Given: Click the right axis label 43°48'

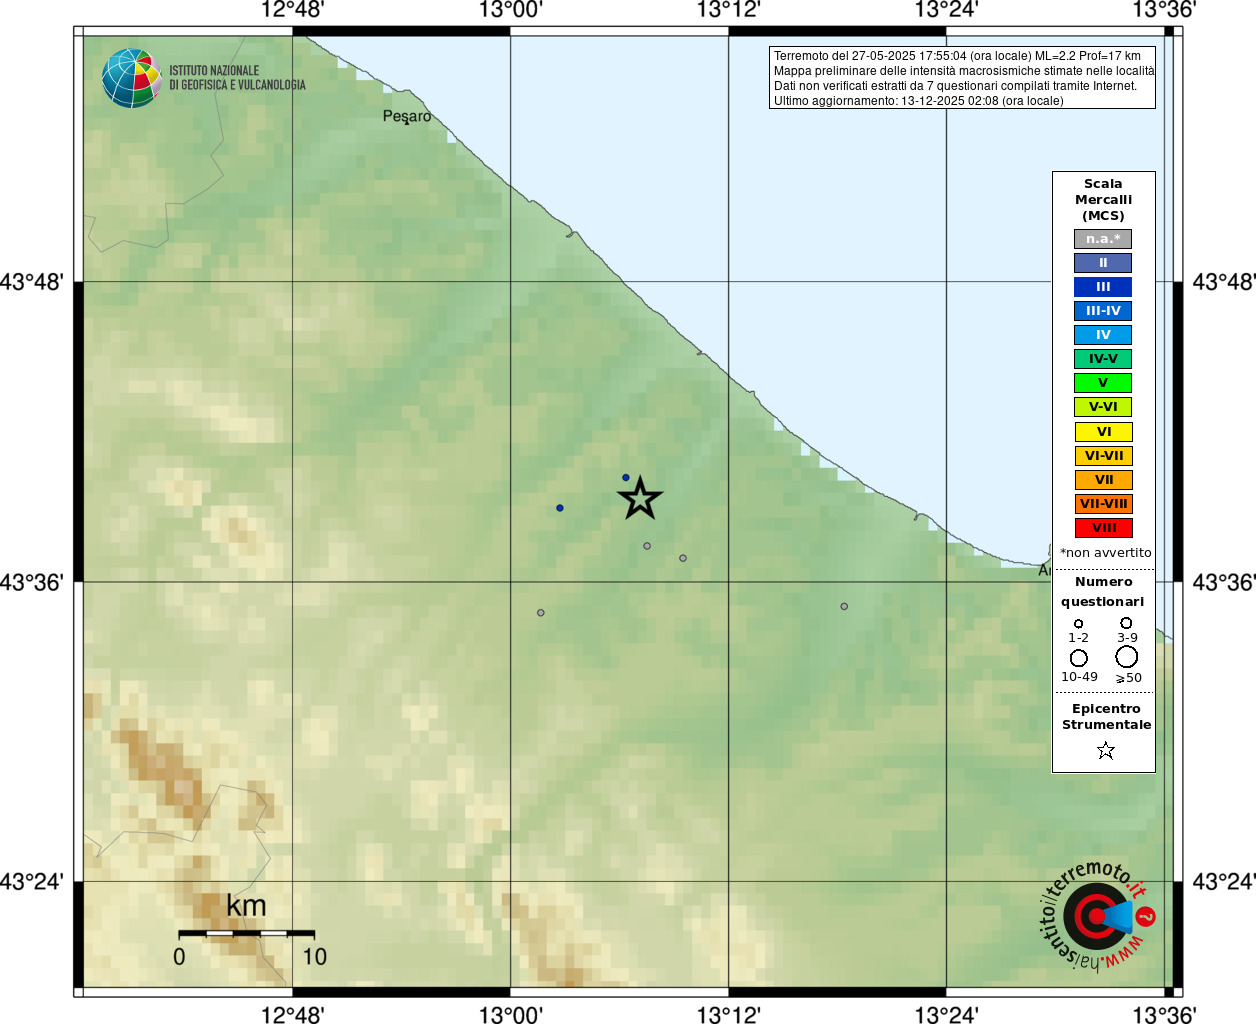Looking at the screenshot, I should (1224, 282).
